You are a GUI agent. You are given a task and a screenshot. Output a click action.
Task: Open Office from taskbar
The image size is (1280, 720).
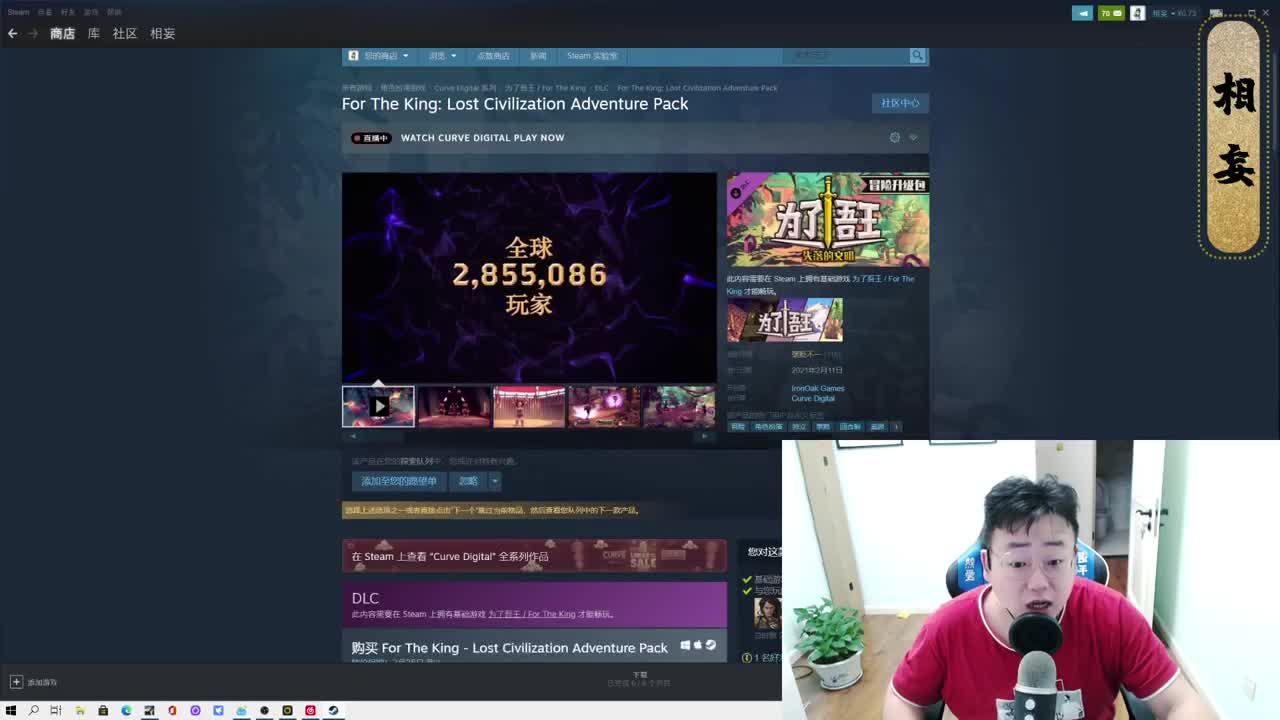(x=172, y=711)
